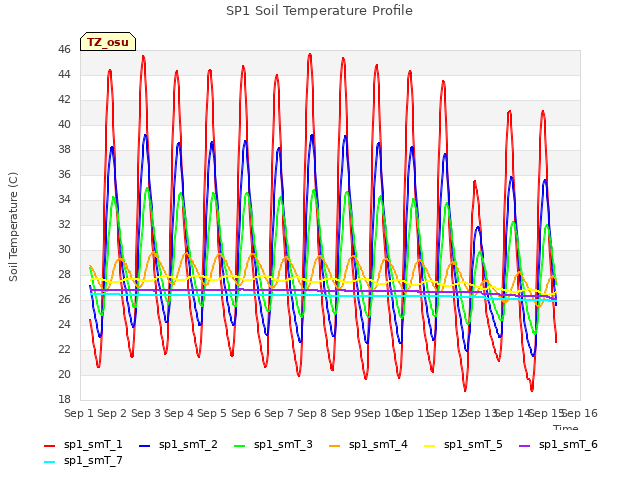The image size is (640, 480).
Task: Click the Sep 5 x-axis tick label
Action: 212,413
